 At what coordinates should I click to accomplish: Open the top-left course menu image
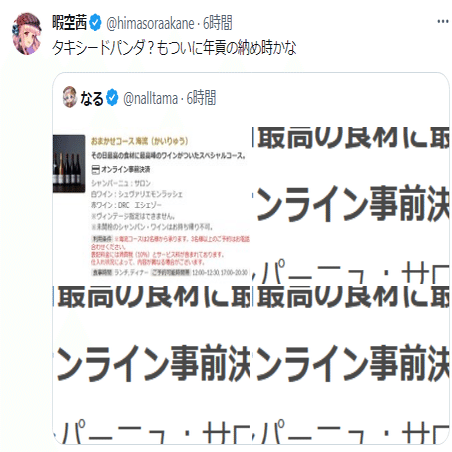(152, 206)
